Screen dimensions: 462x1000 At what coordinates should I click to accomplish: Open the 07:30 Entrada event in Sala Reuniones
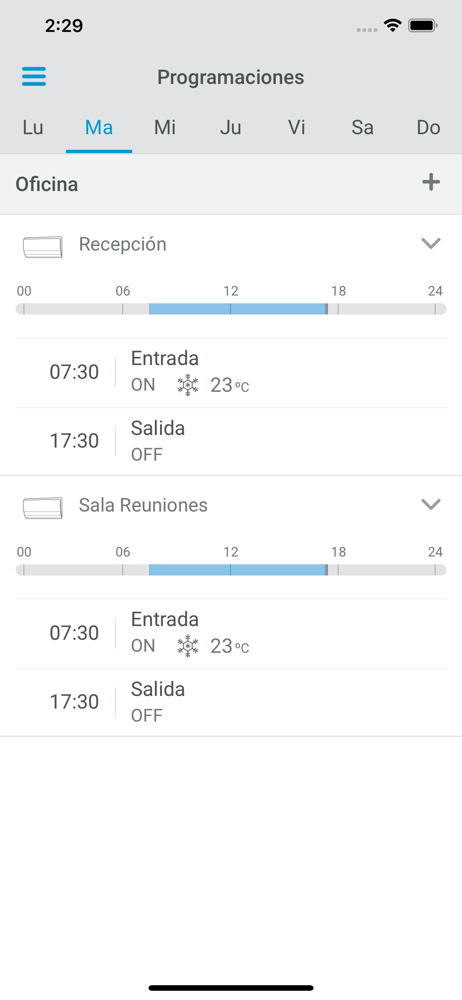click(231, 634)
